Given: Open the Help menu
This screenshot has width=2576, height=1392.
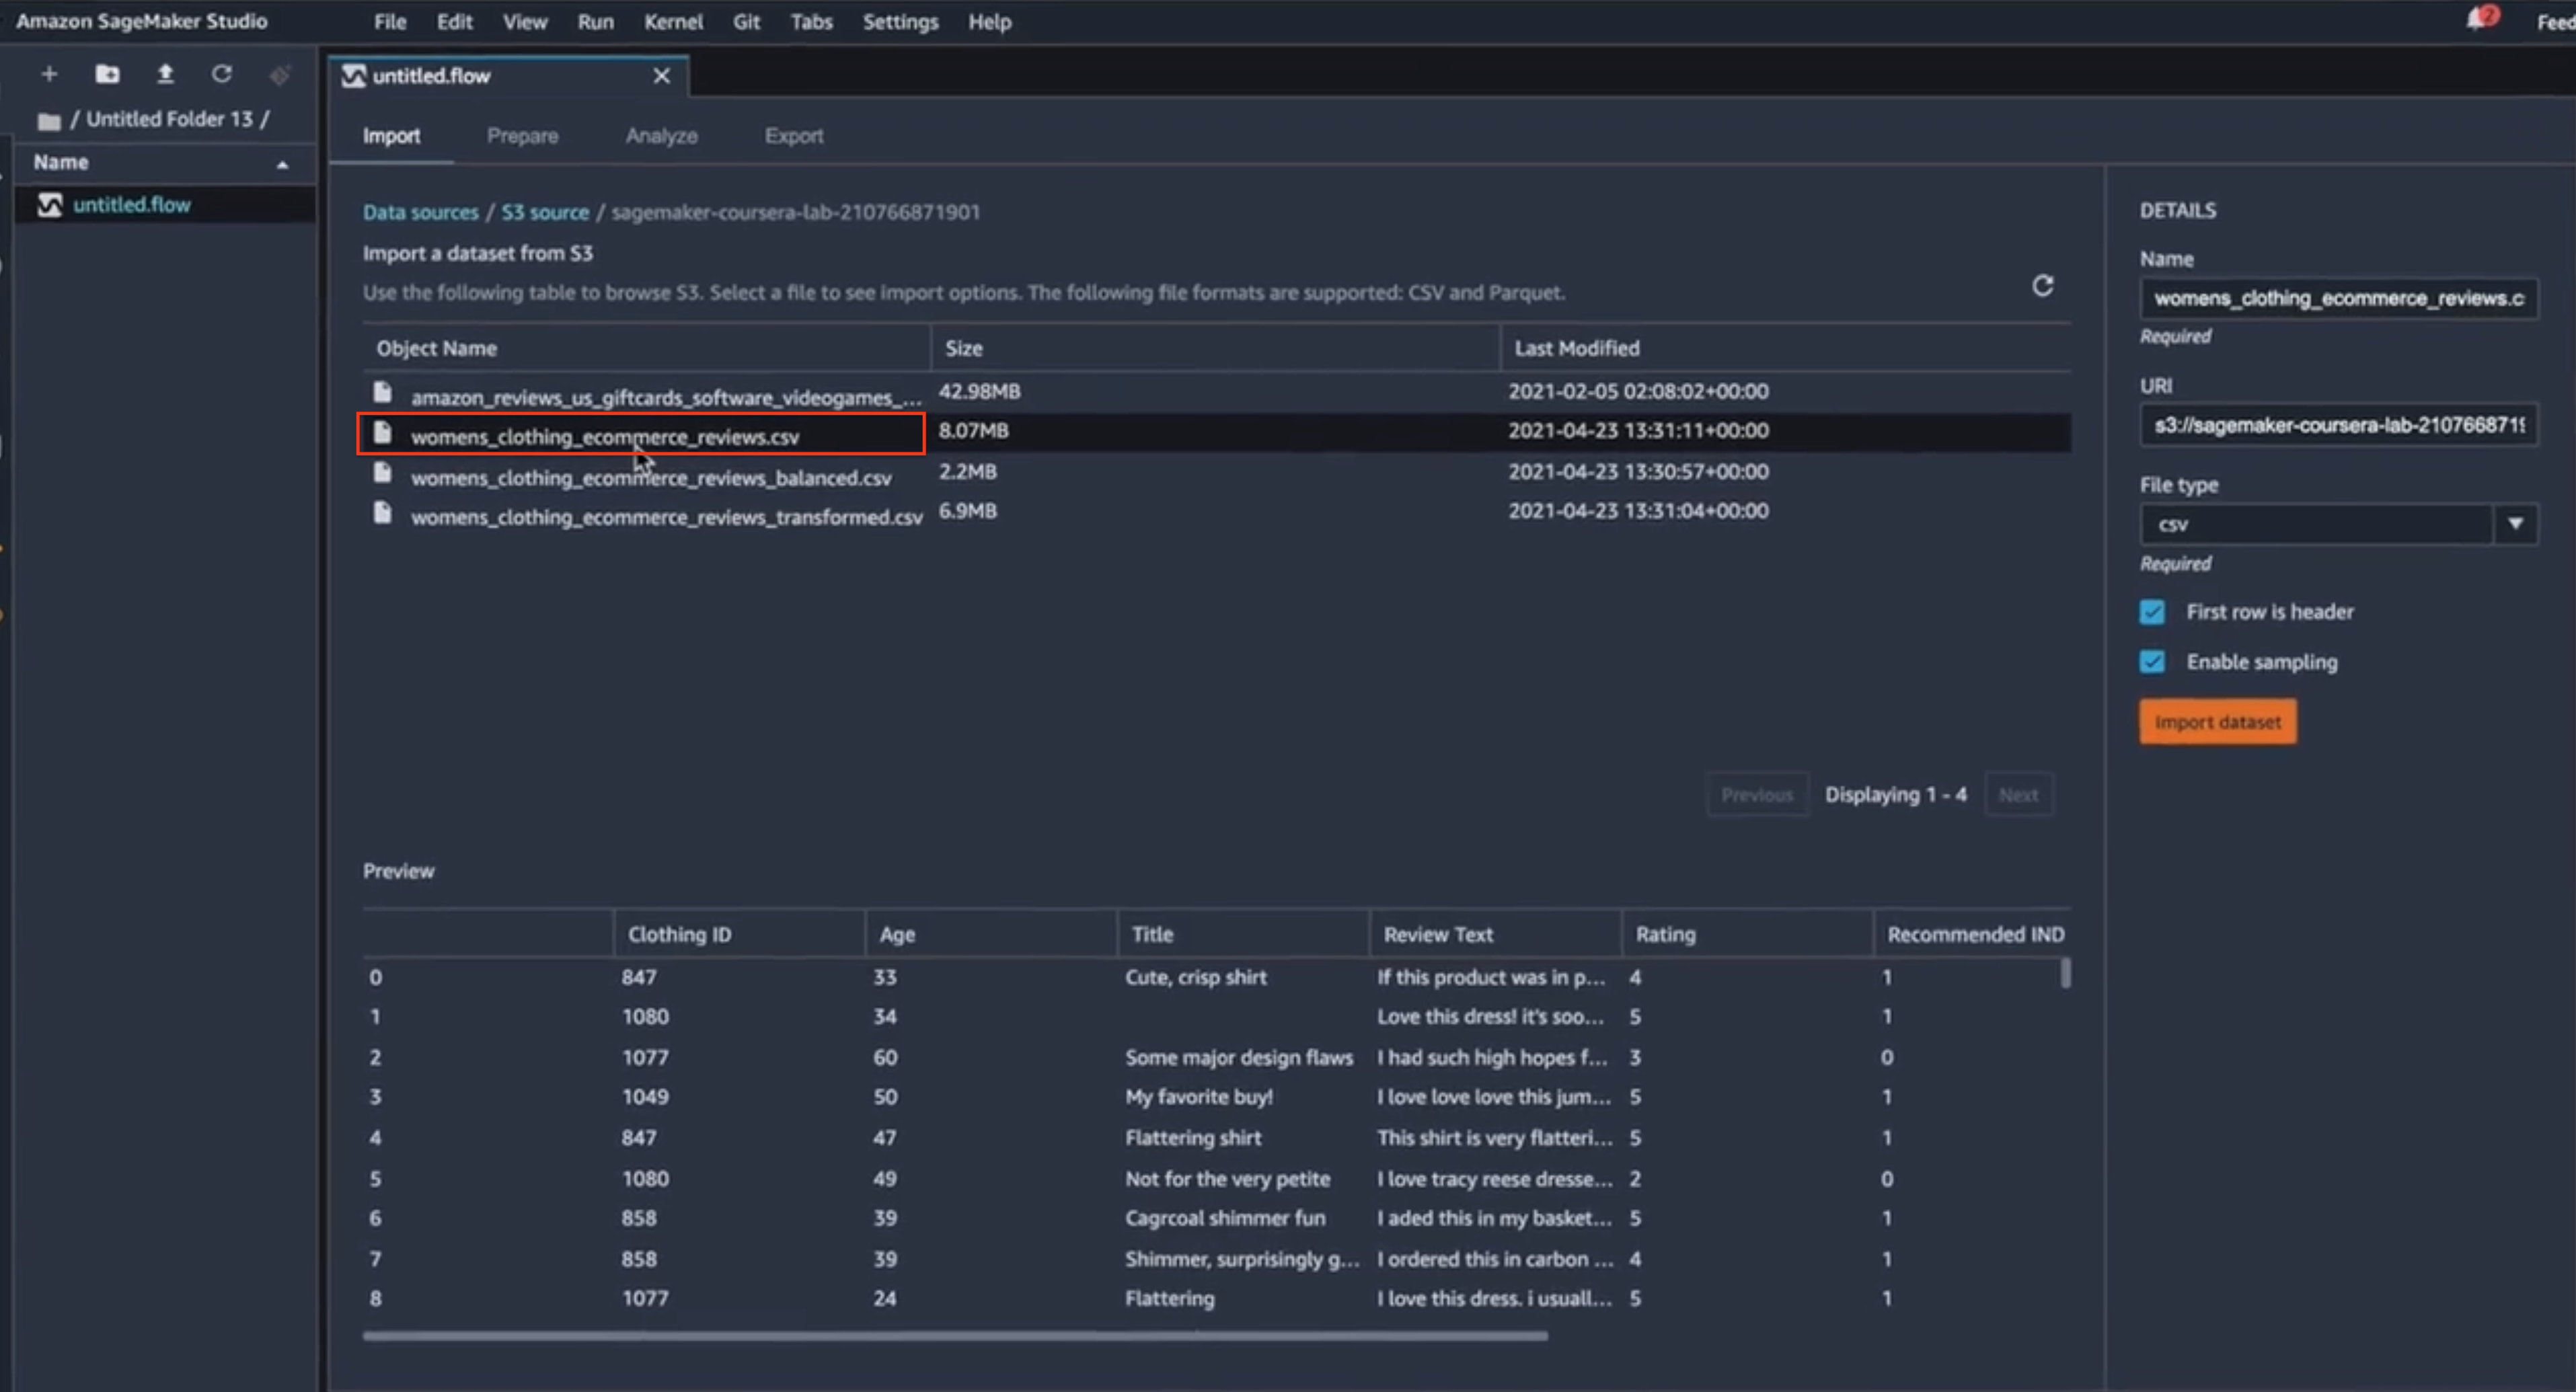Looking at the screenshot, I should pyautogui.click(x=989, y=22).
